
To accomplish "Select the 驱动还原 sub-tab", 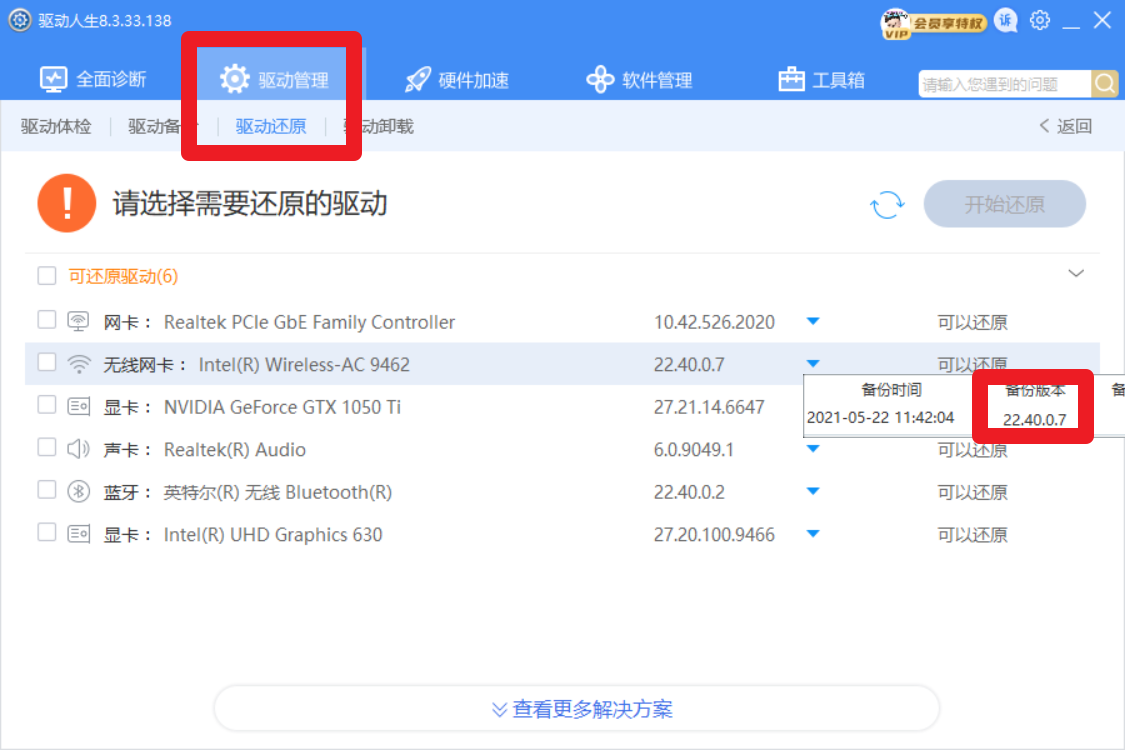I will pyautogui.click(x=271, y=126).
